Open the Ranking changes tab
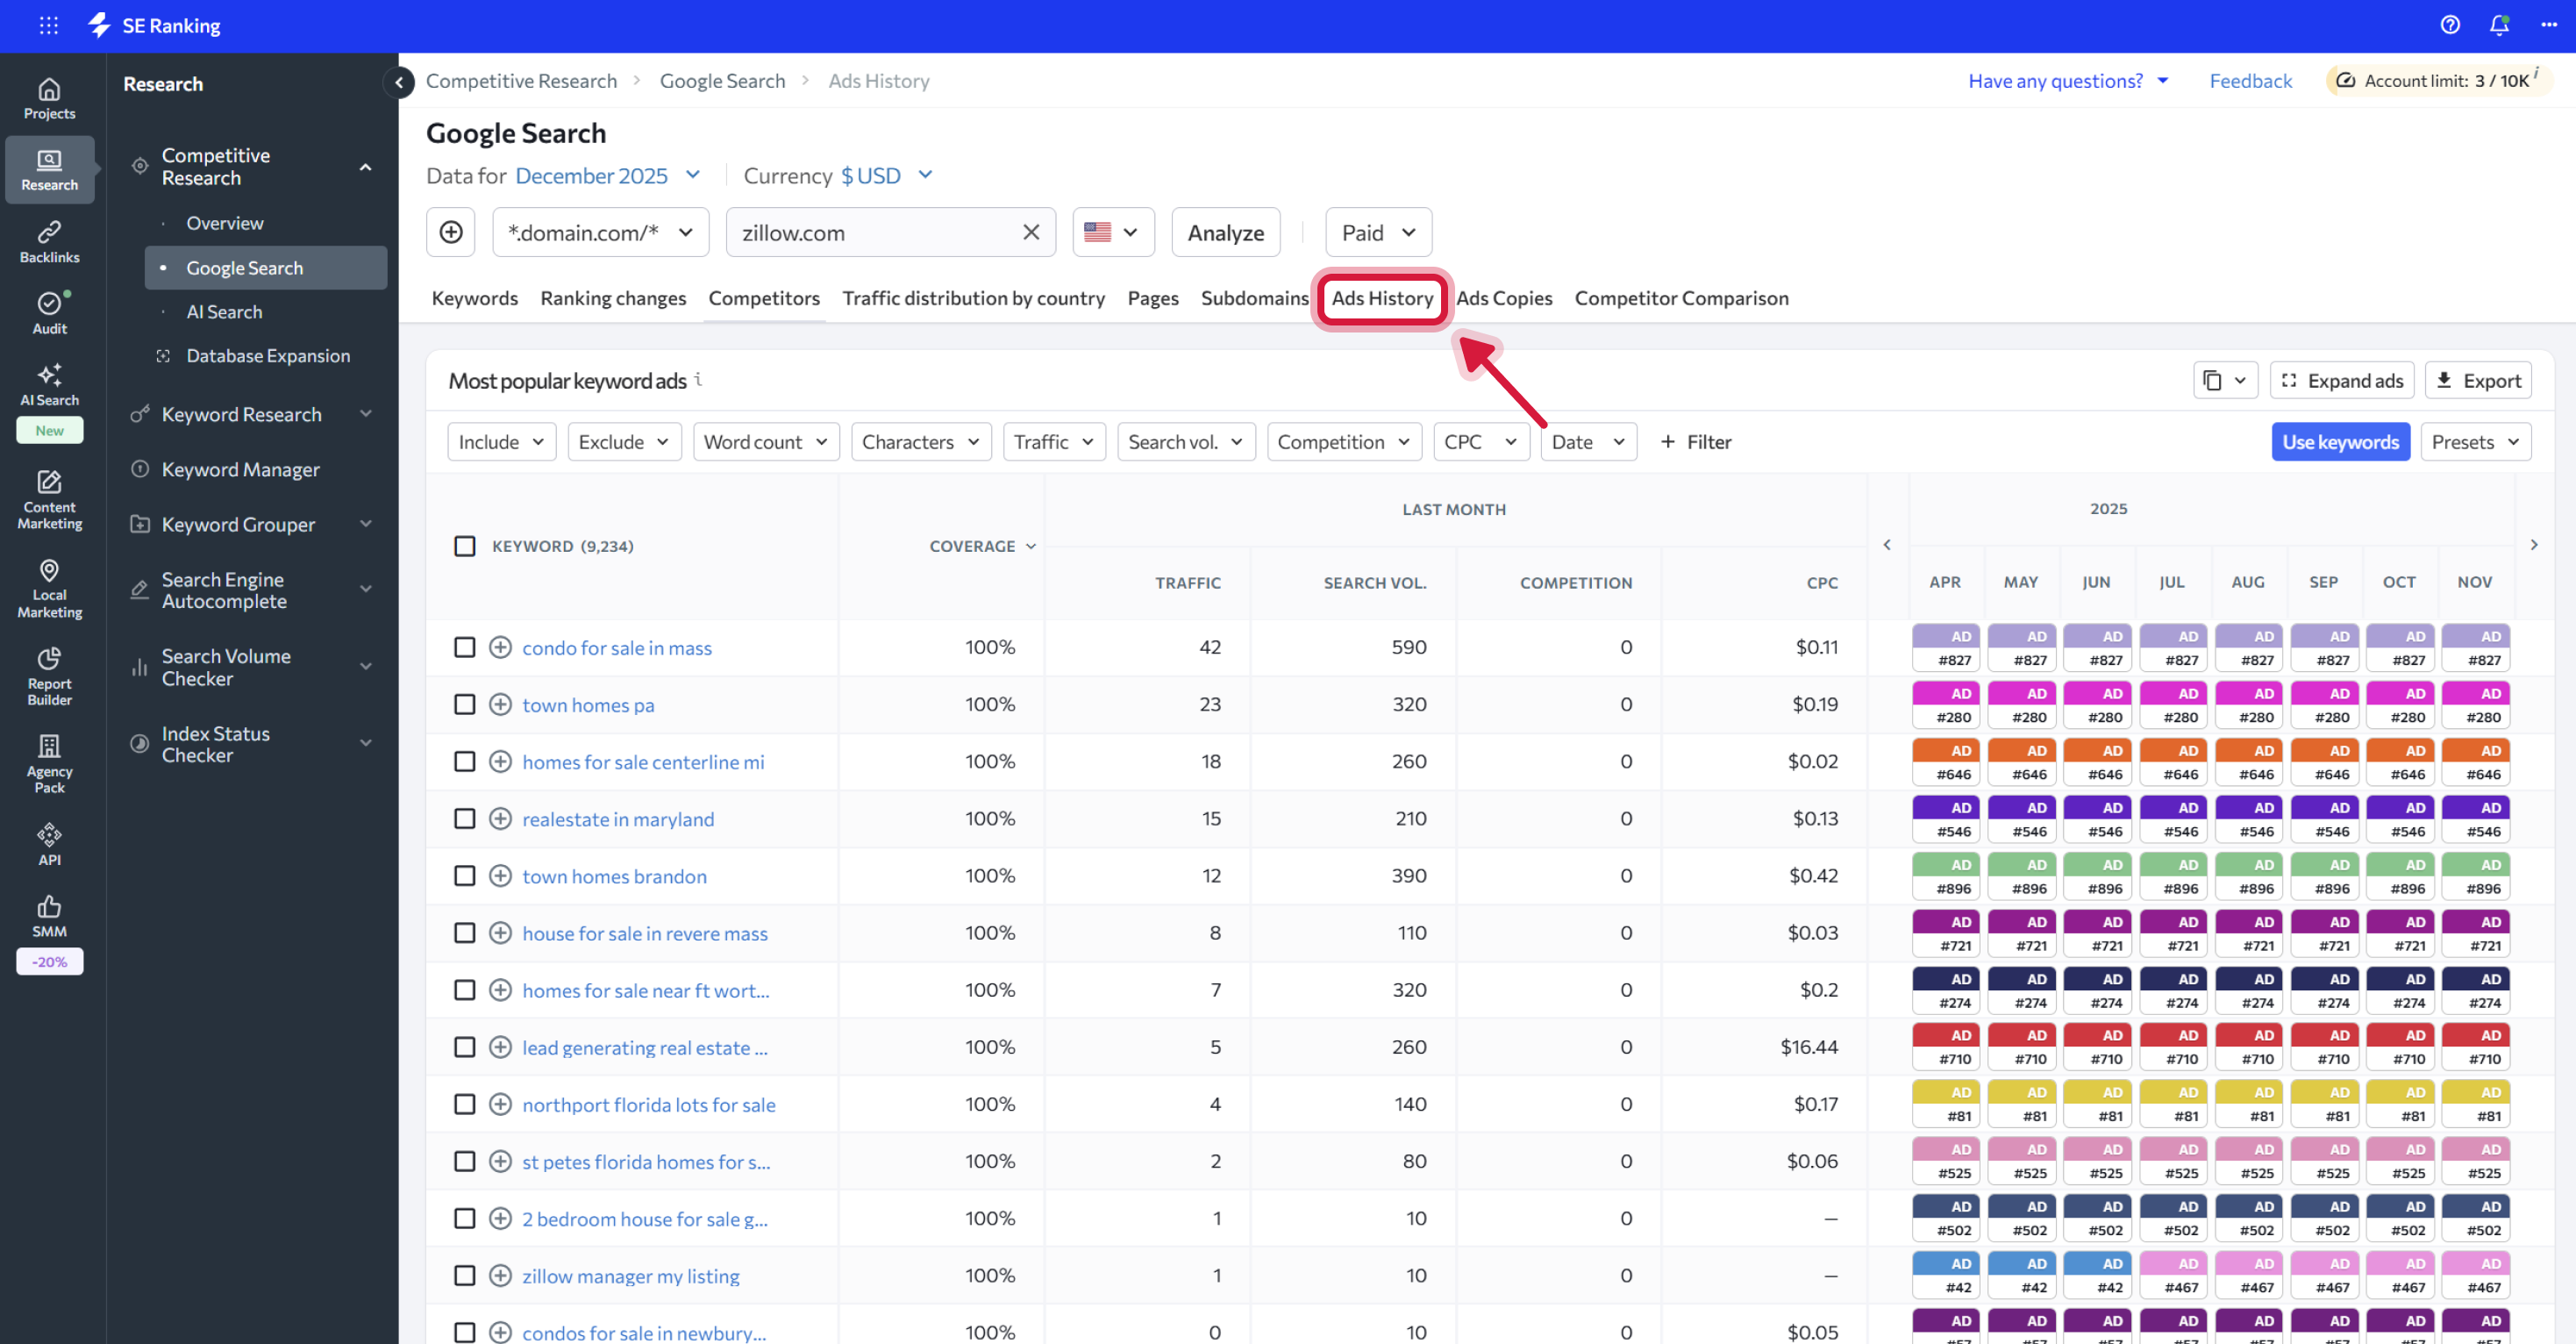This screenshot has height=1344, width=2576. [x=612, y=298]
